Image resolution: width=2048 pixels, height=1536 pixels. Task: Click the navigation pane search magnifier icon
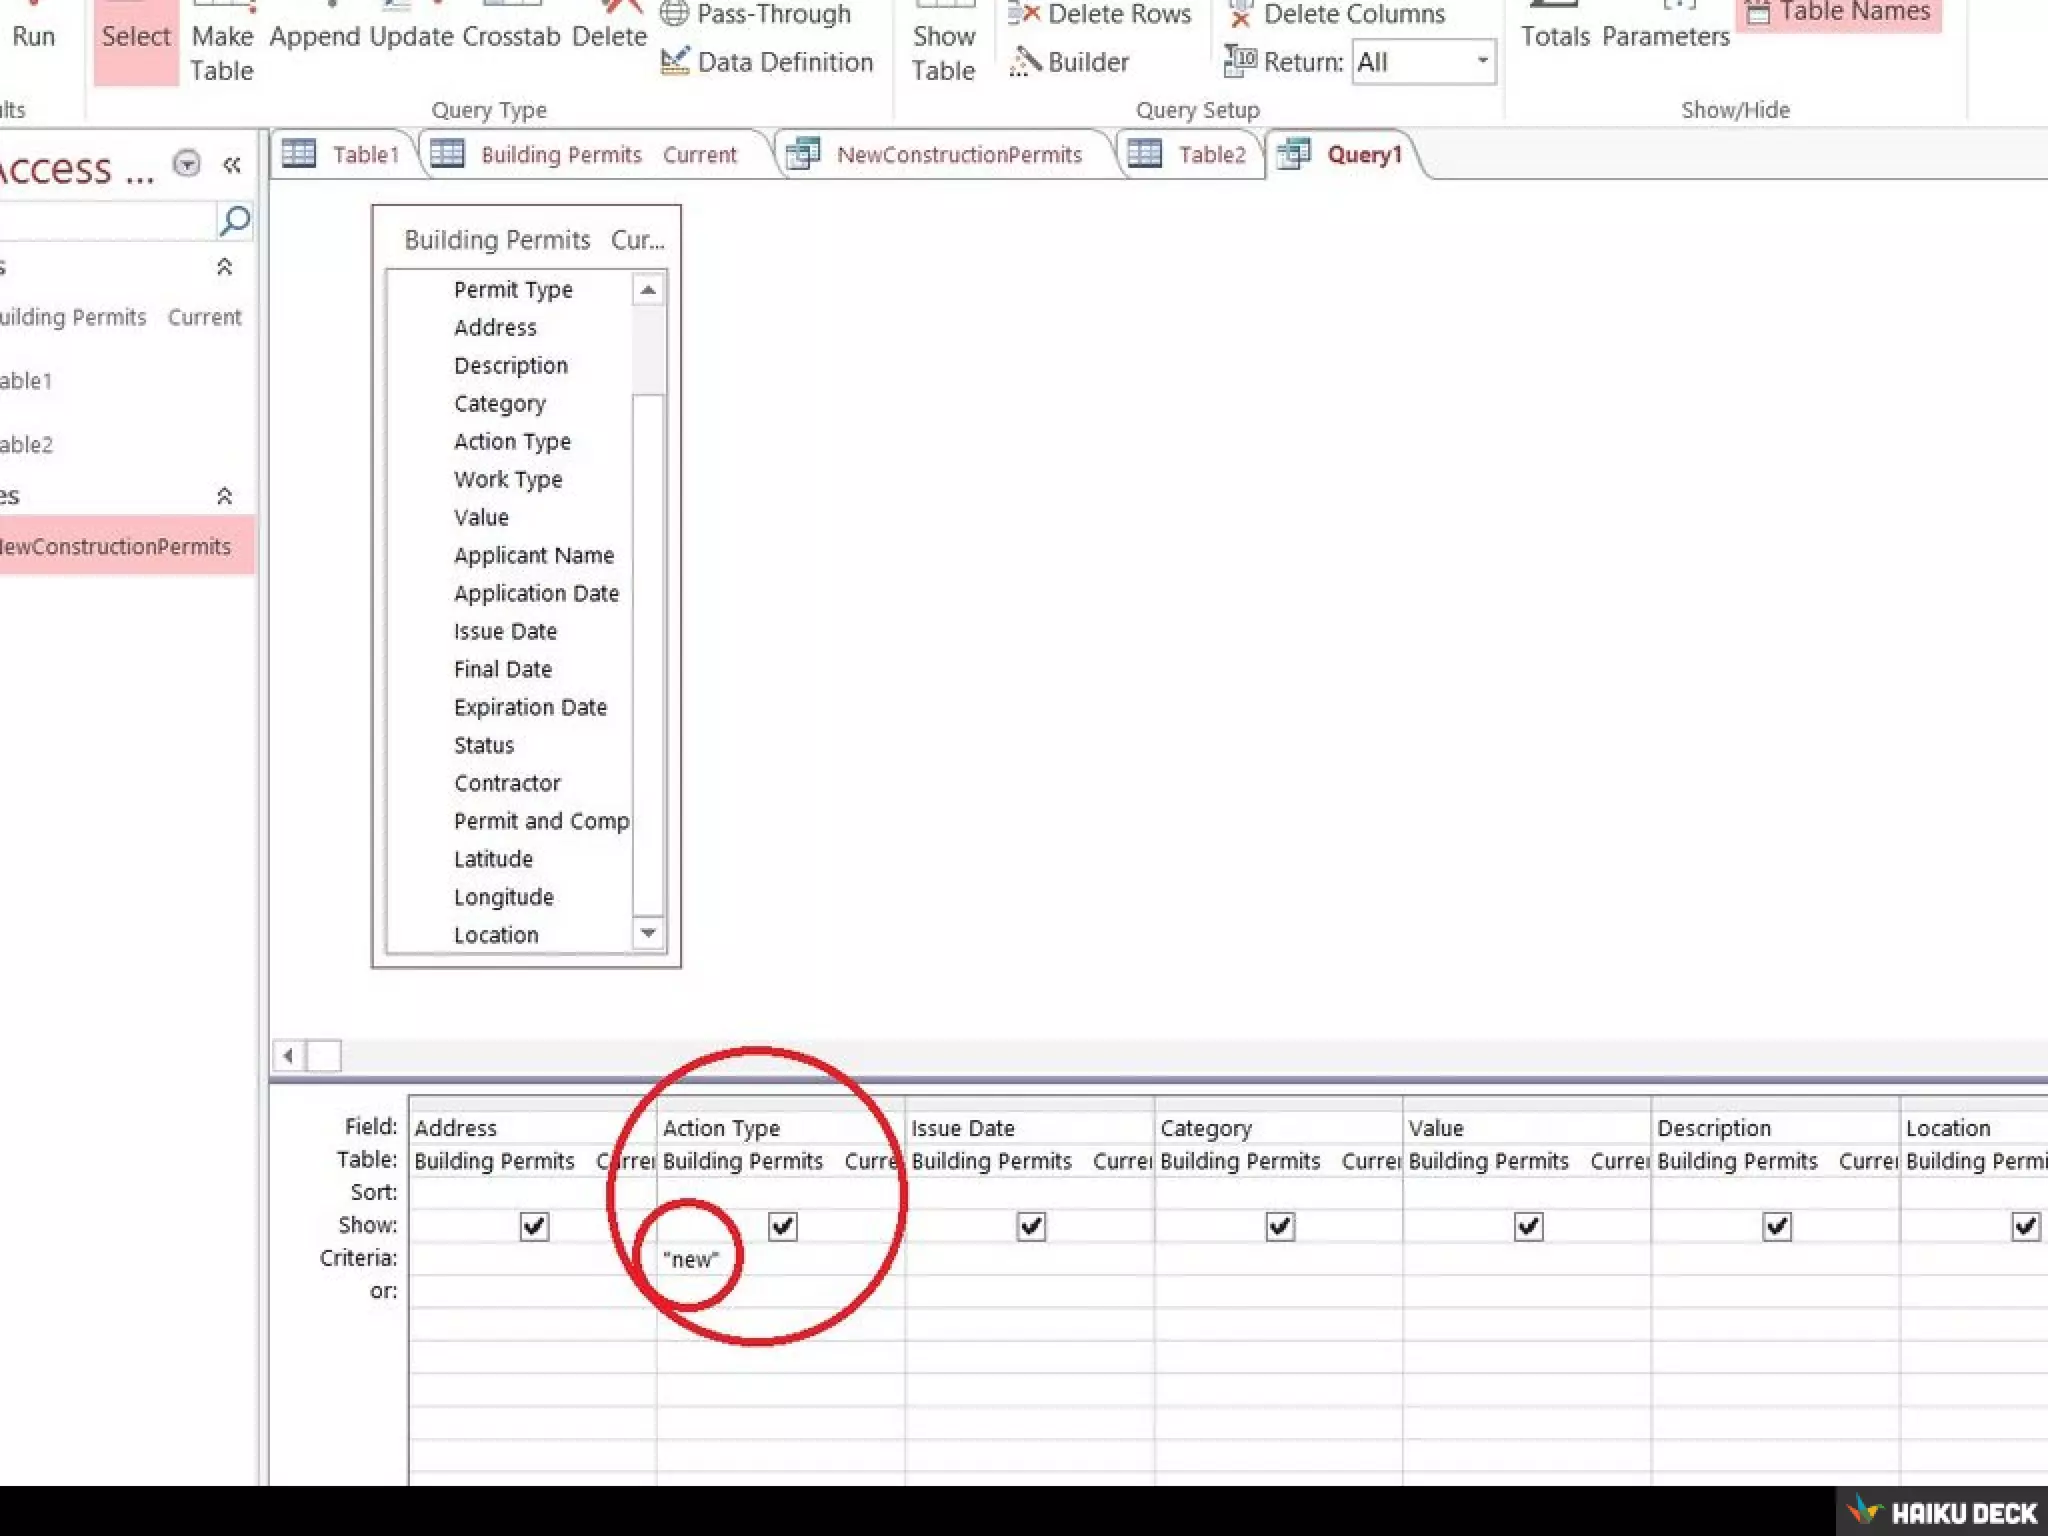[234, 221]
